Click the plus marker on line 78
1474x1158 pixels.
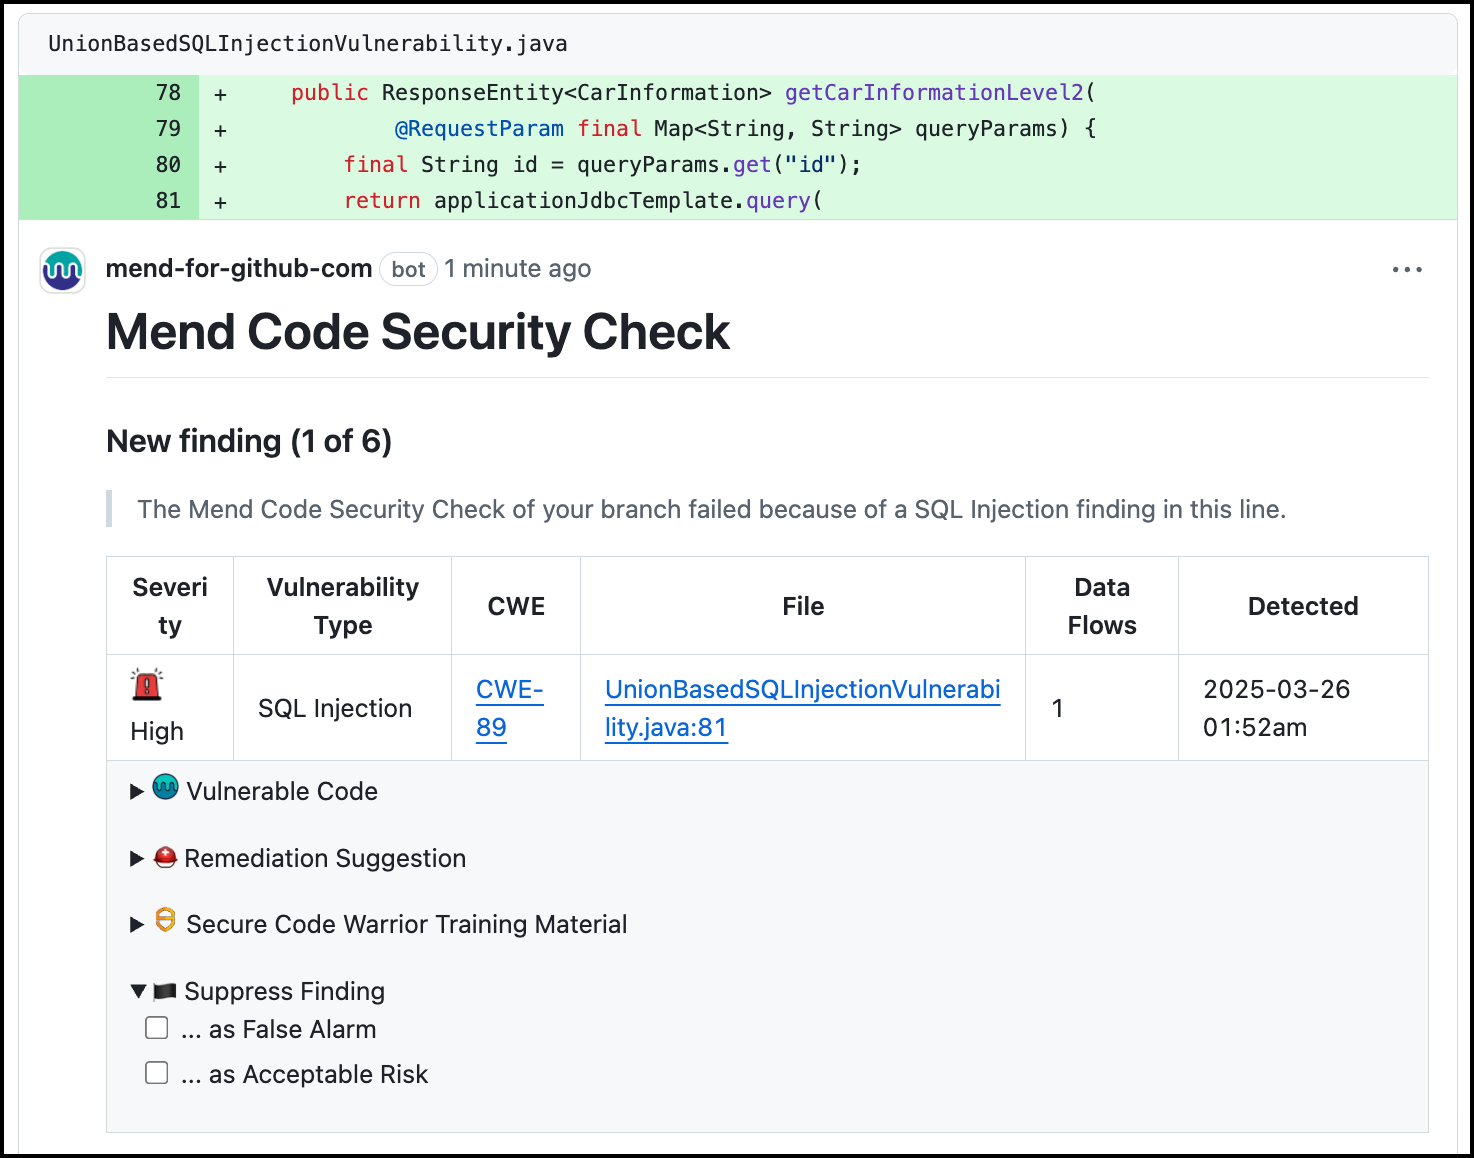point(220,94)
